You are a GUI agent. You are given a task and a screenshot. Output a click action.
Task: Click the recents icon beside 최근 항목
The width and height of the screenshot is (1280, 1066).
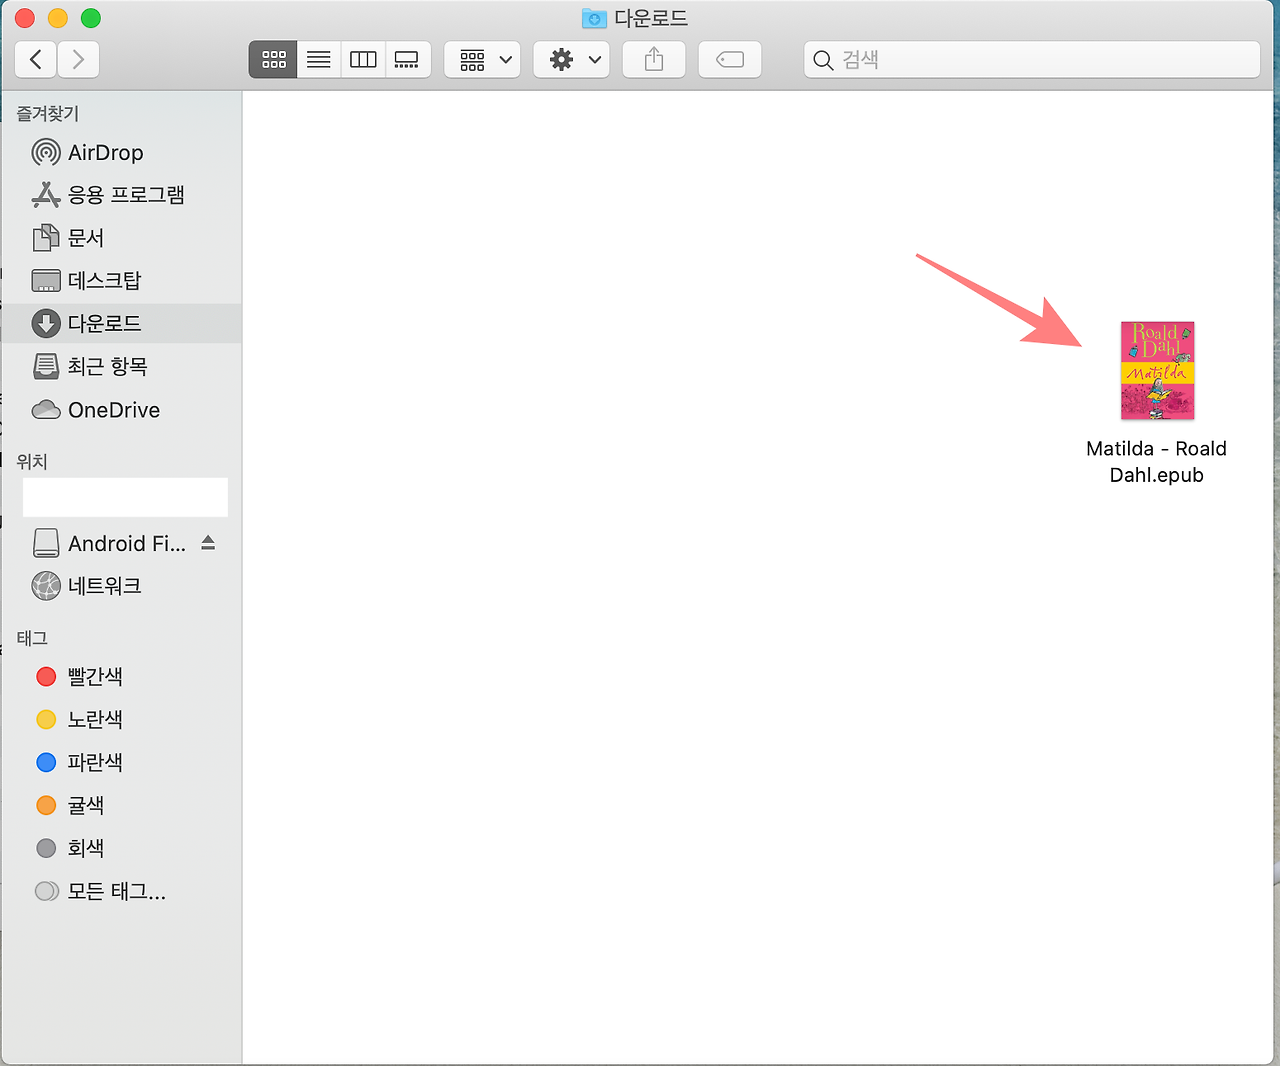coord(46,367)
